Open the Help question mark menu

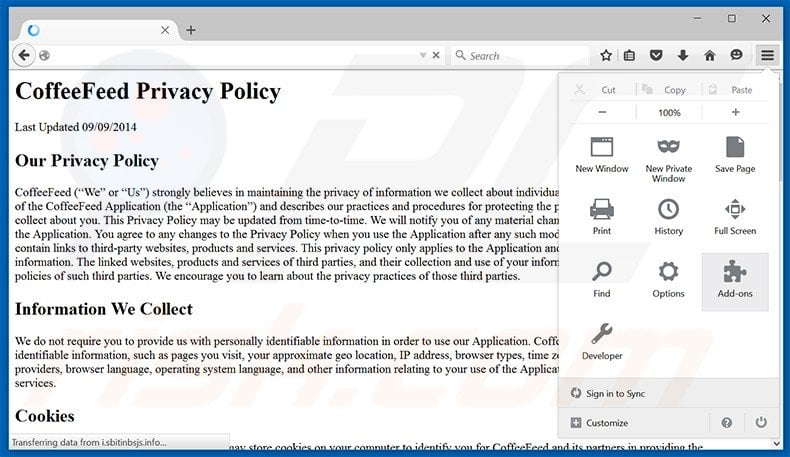[727, 423]
